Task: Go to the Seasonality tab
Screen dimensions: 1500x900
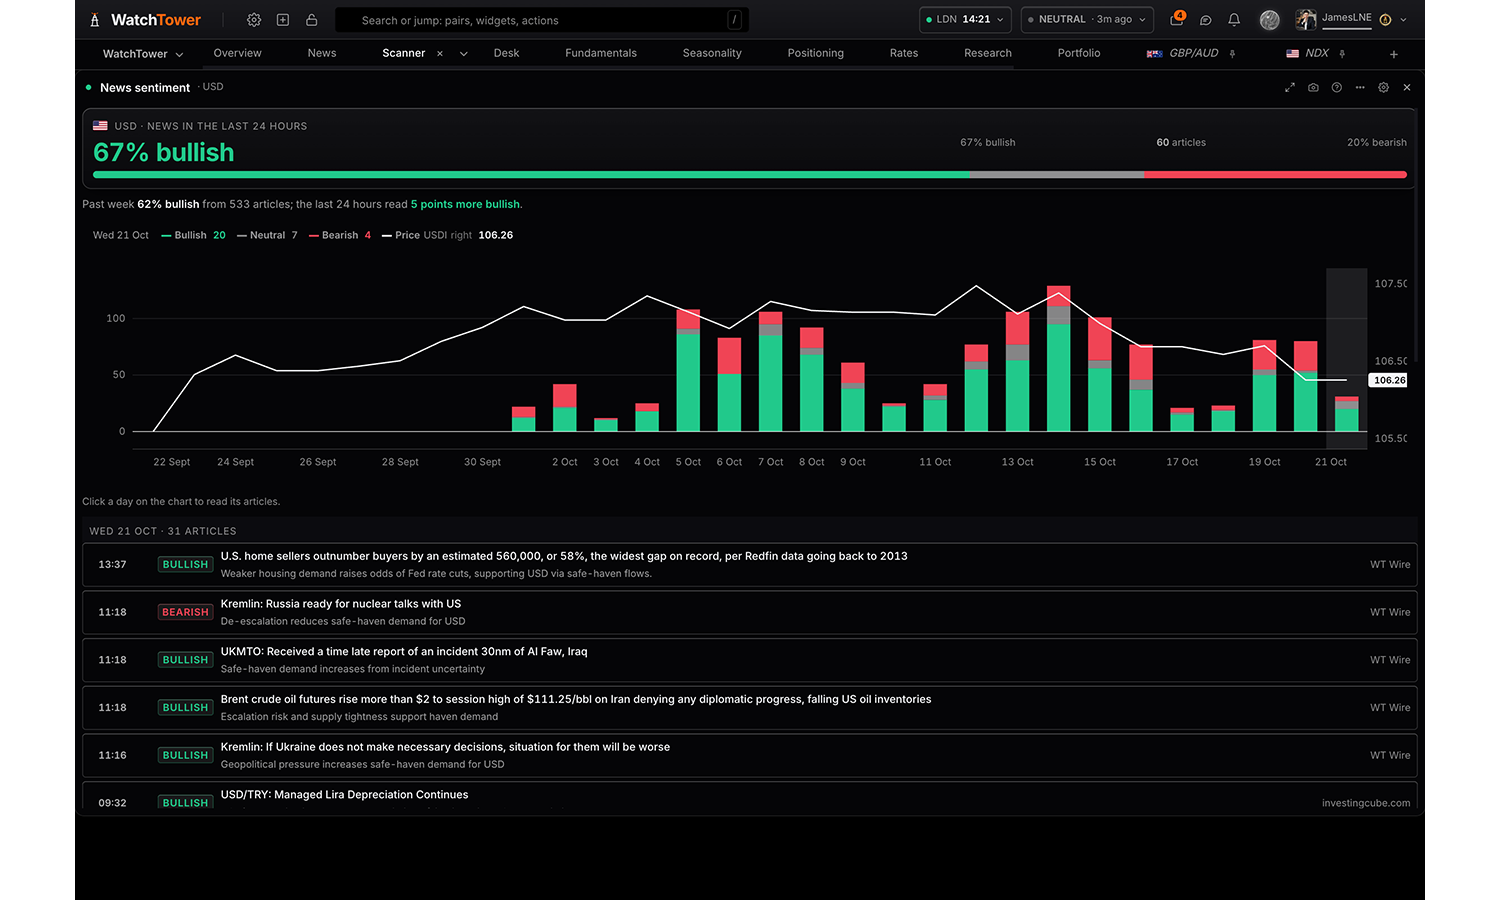Action: 712,54
